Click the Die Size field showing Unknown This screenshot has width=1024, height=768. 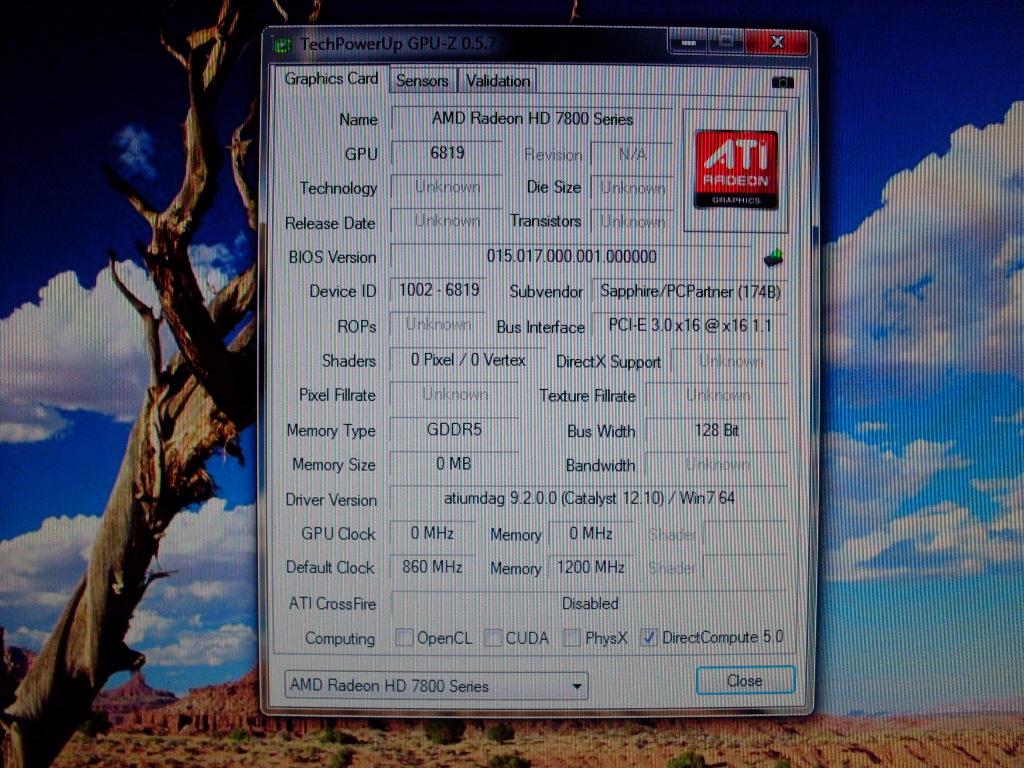pyautogui.click(x=632, y=188)
